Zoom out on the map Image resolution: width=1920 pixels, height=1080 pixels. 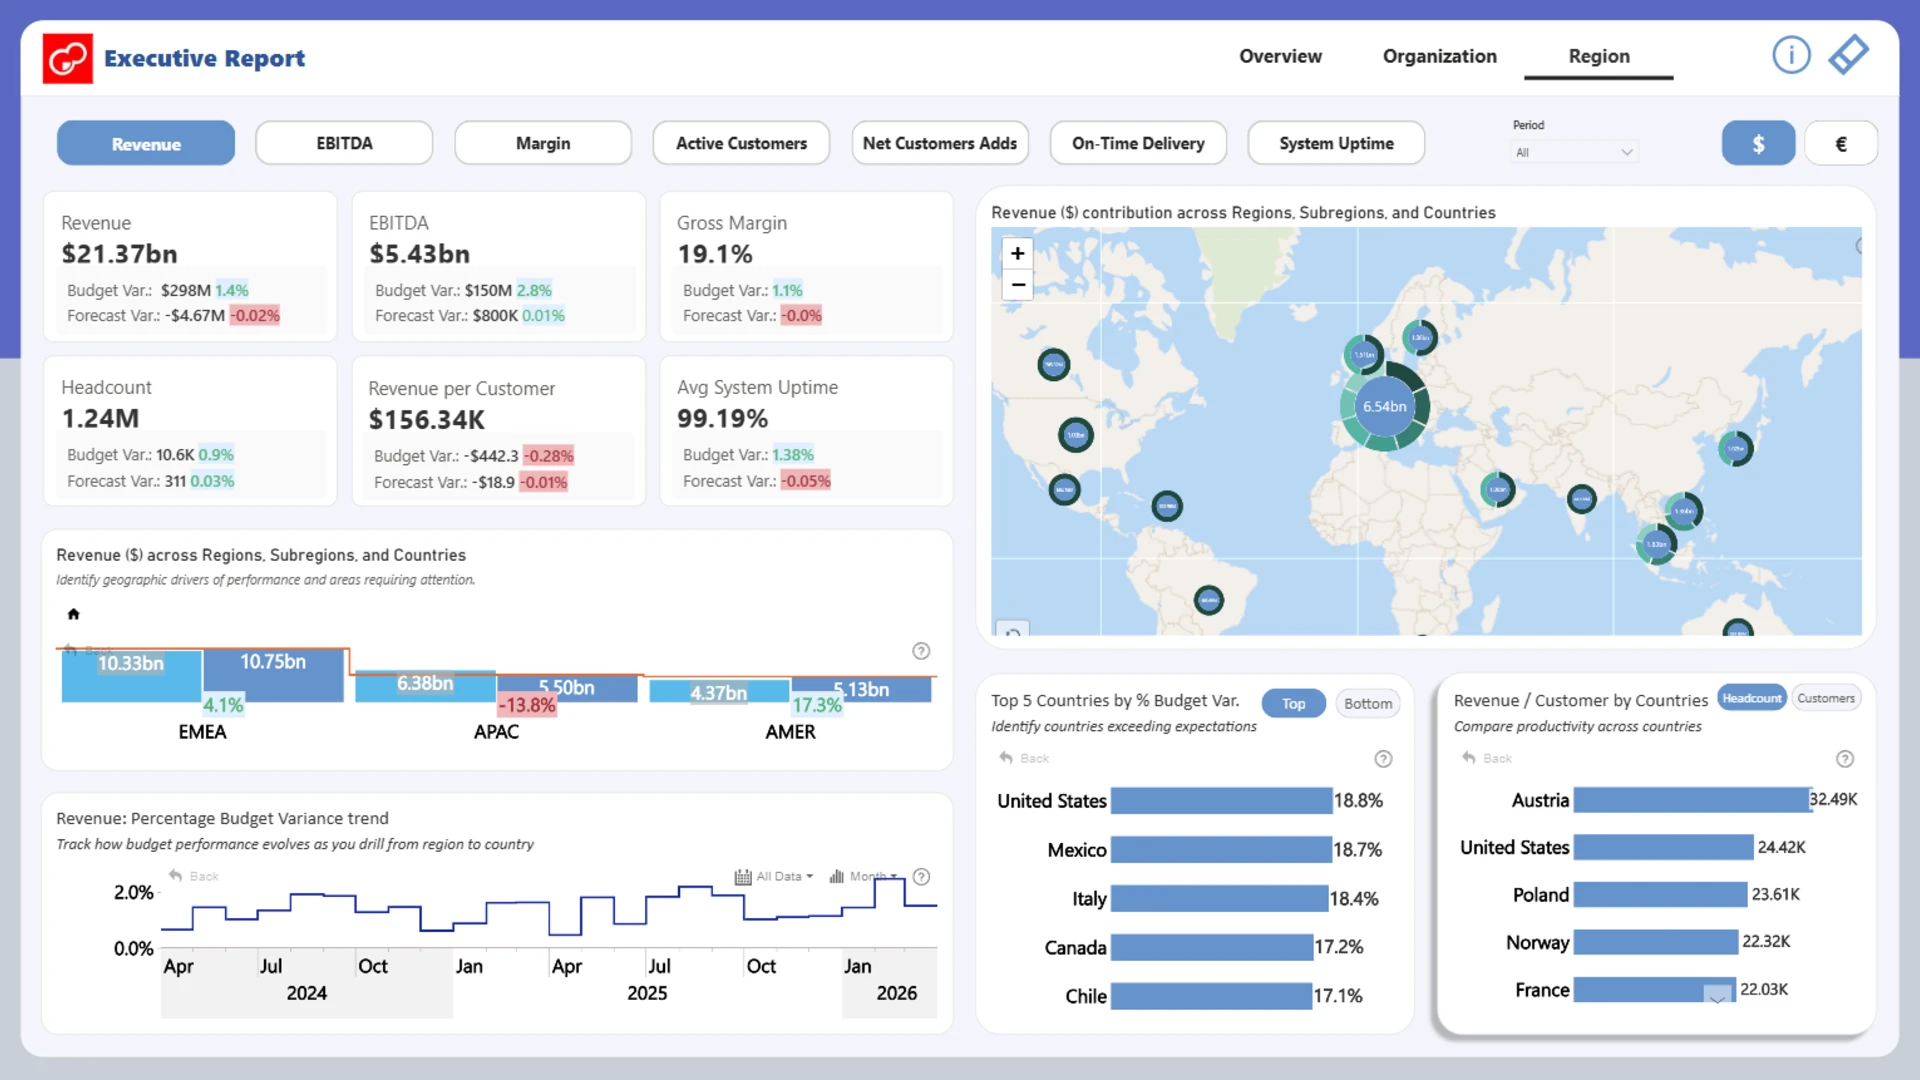[x=1017, y=285]
